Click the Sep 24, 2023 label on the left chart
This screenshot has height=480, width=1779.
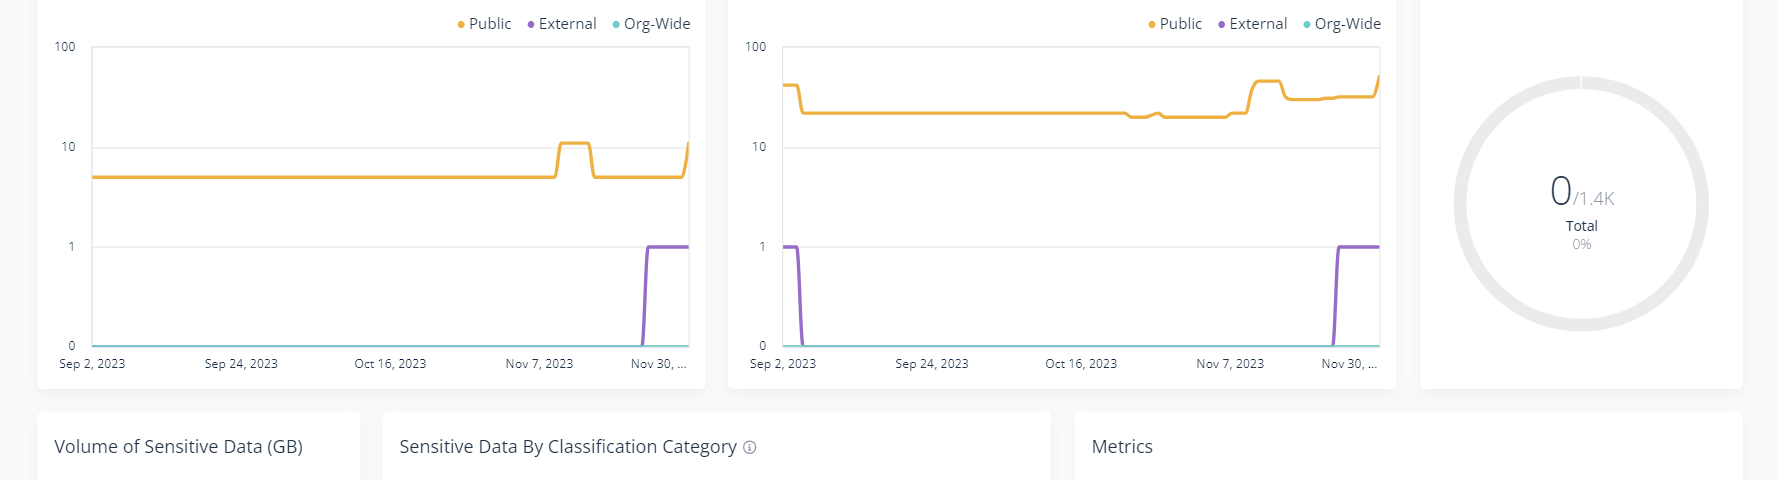coord(241,364)
